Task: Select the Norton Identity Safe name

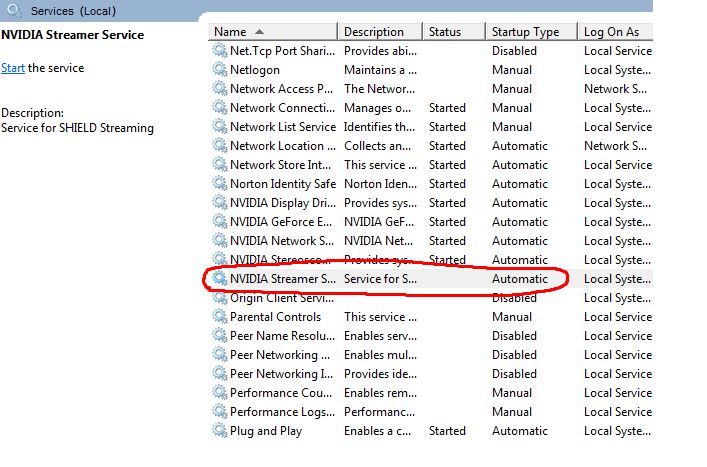Action: 283,184
